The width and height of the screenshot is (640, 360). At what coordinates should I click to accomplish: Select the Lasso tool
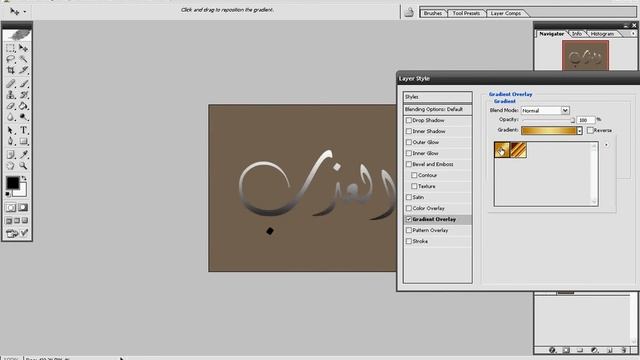(x=11, y=59)
